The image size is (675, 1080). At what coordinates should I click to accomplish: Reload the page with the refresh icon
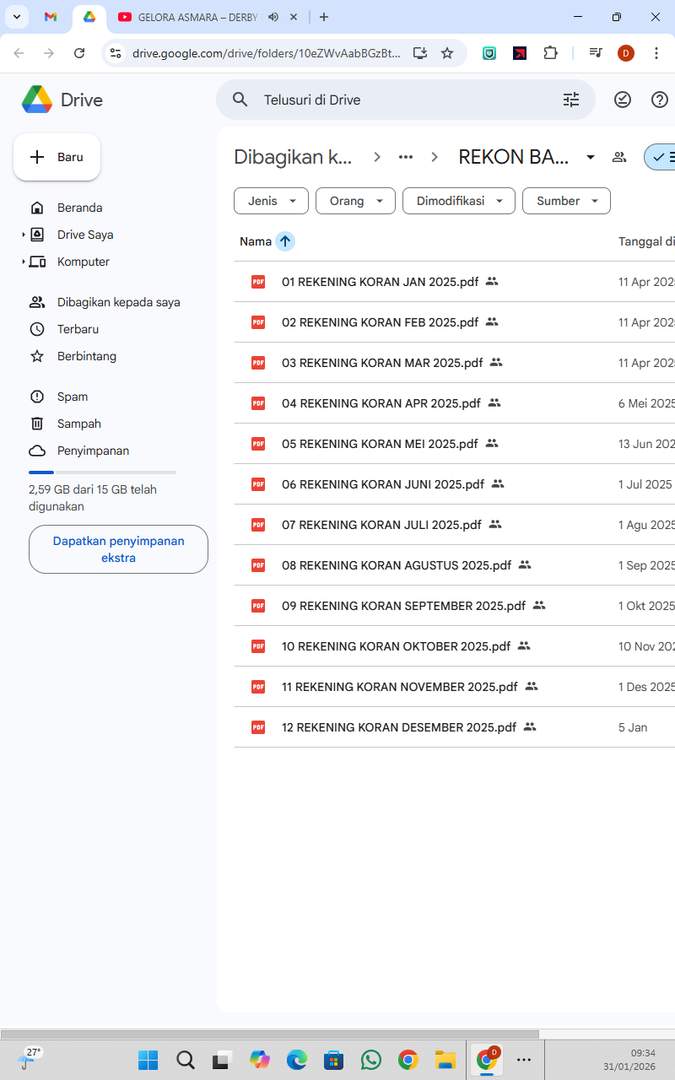(79, 53)
